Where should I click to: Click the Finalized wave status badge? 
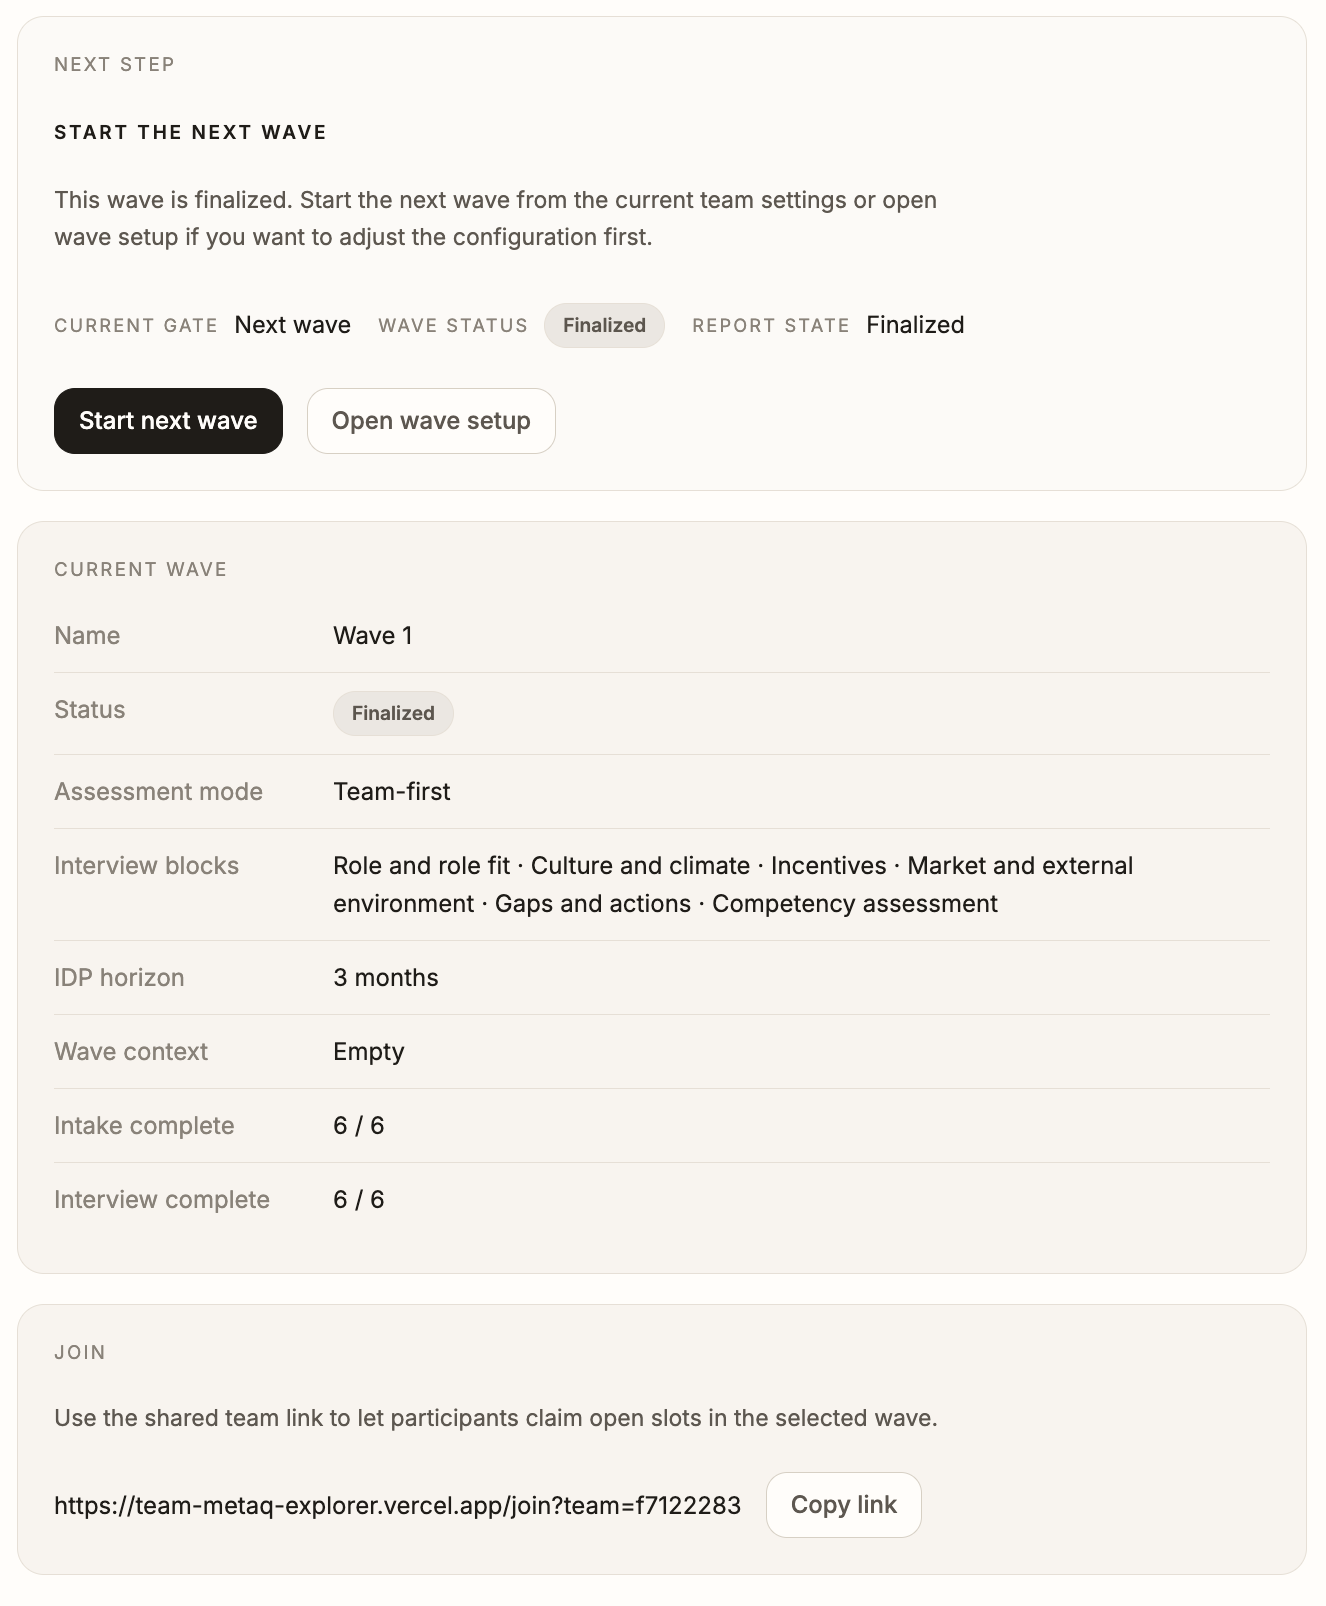[x=604, y=325]
